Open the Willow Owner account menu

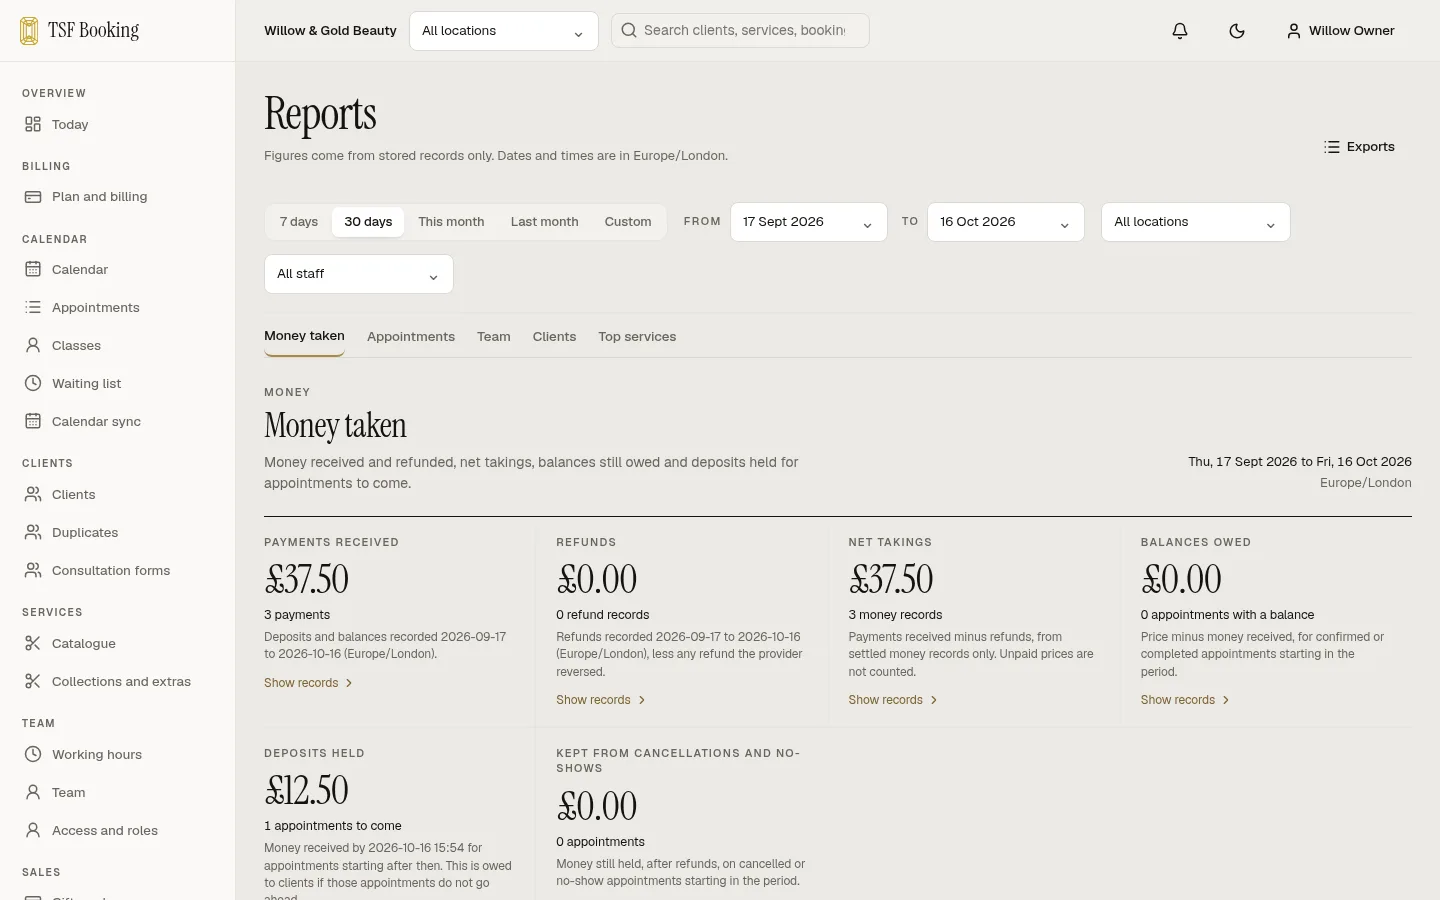[x=1340, y=31]
